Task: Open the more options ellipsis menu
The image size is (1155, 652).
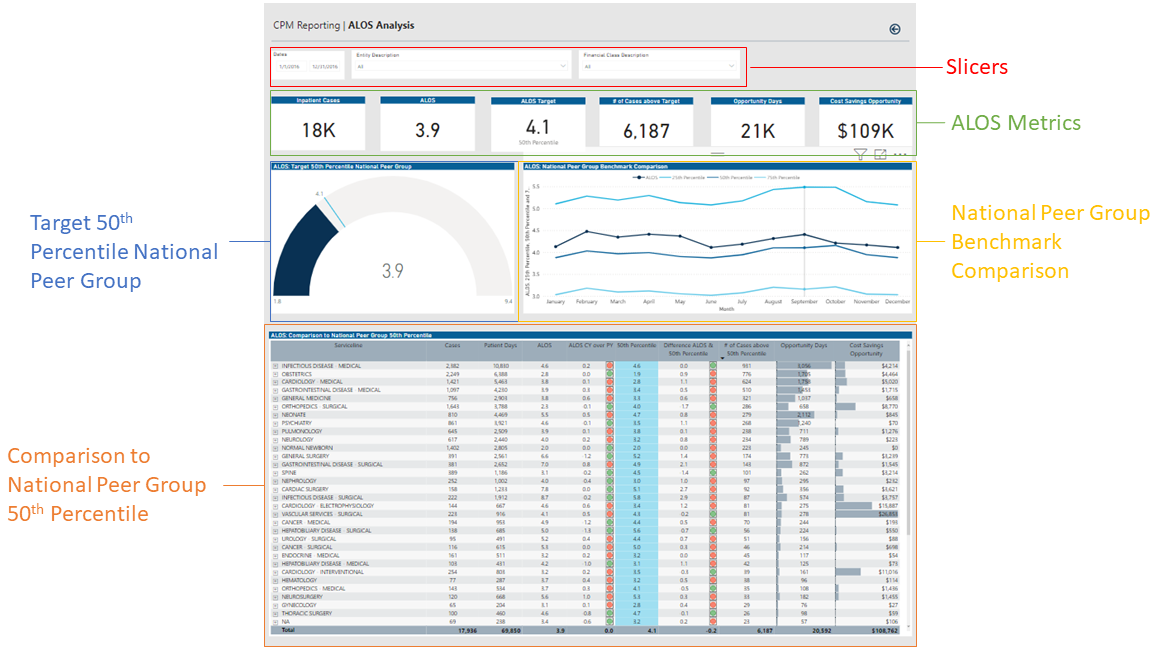Action: [x=900, y=155]
